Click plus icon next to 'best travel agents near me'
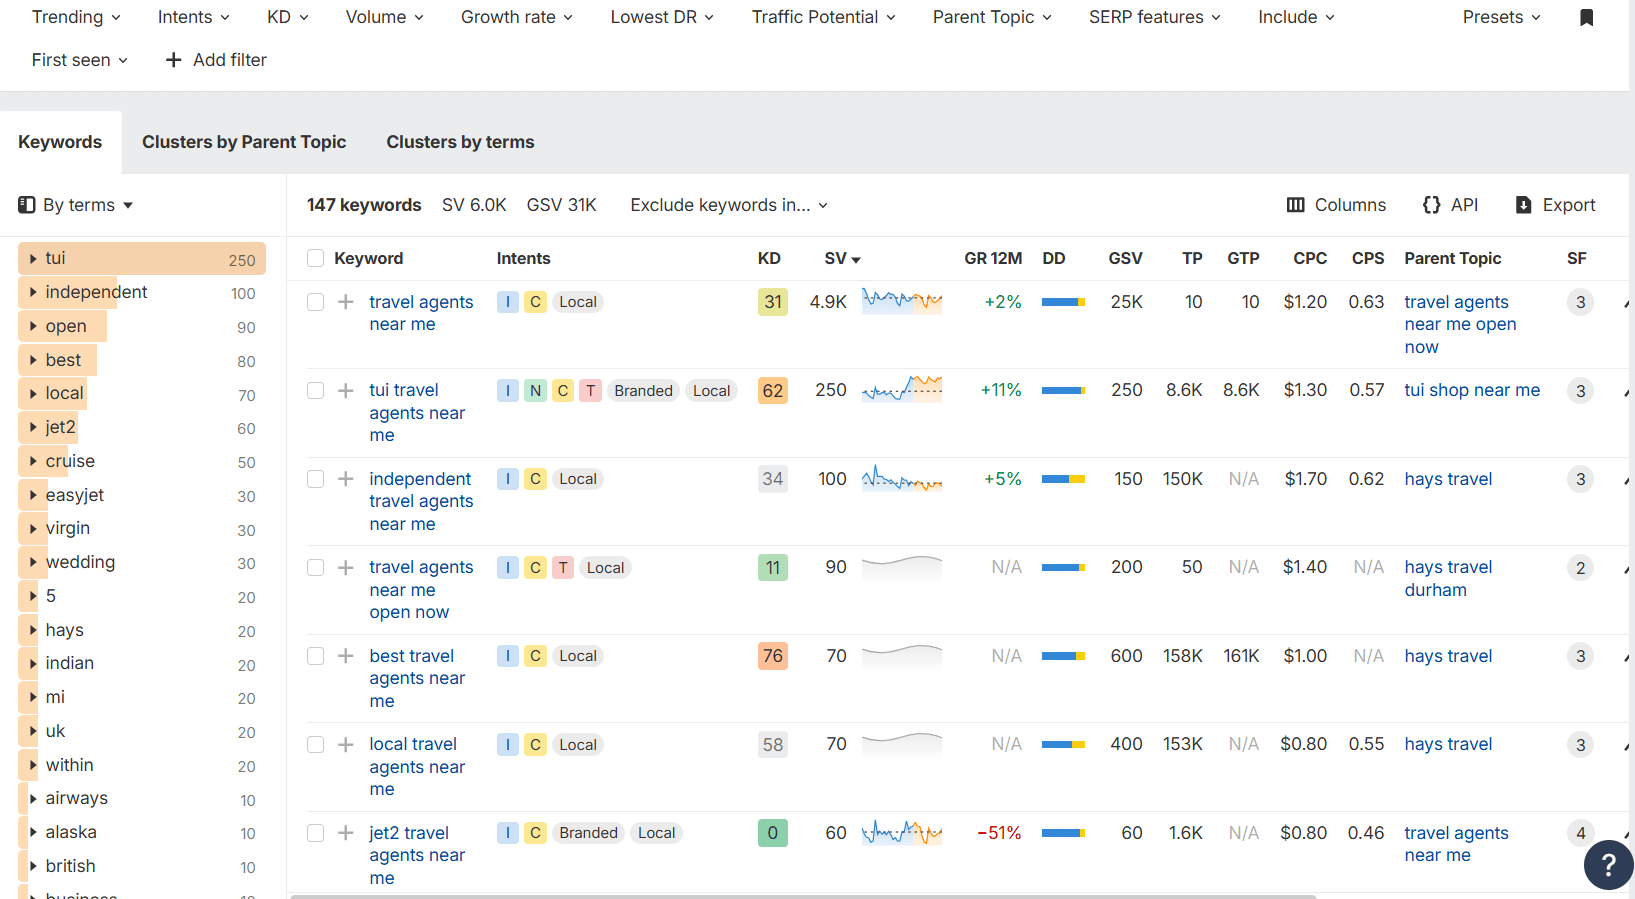The height and width of the screenshot is (899, 1635). tap(346, 656)
